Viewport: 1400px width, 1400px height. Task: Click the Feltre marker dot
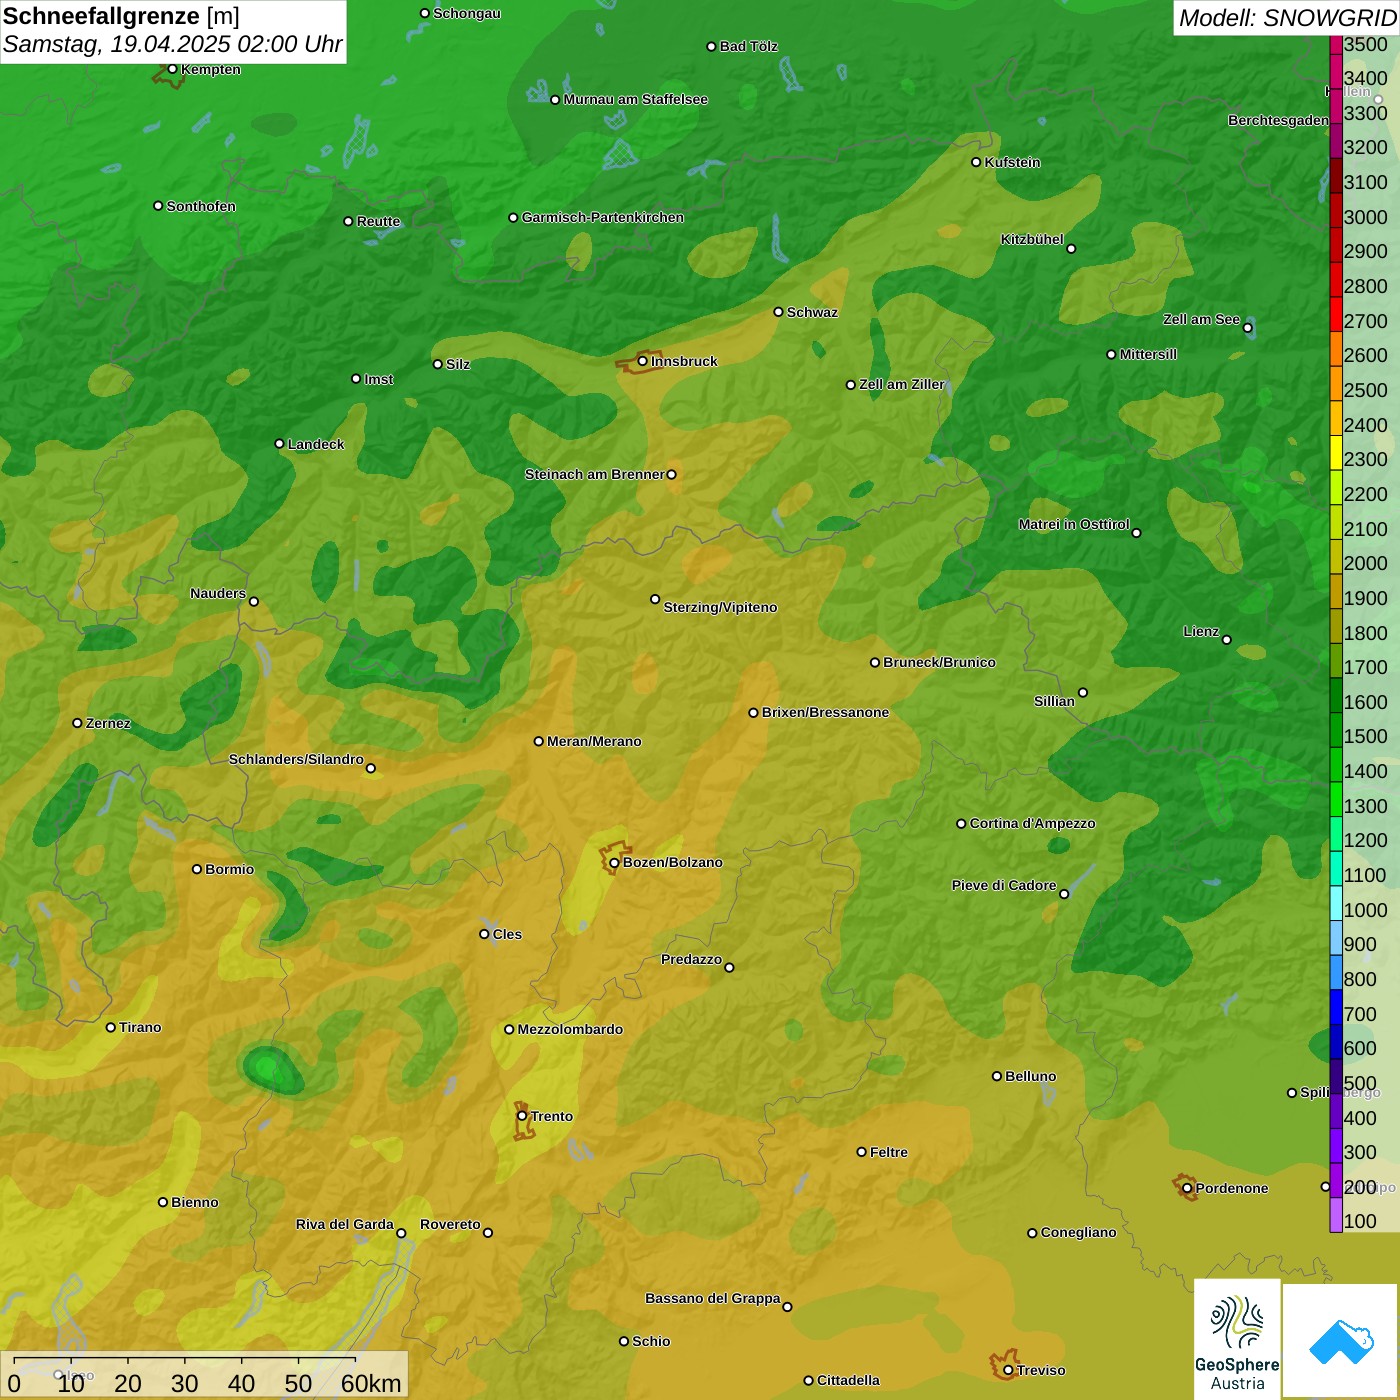coord(861,1152)
